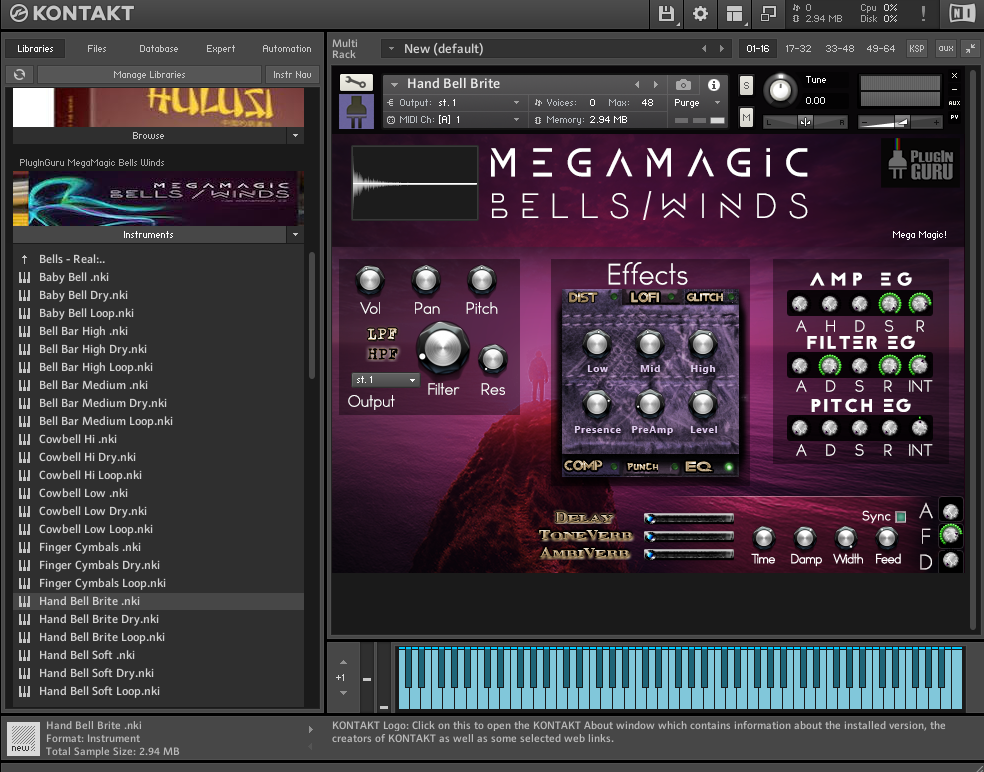984x772 pixels.
Task: Select the HPF filter type
Action: [x=382, y=353]
